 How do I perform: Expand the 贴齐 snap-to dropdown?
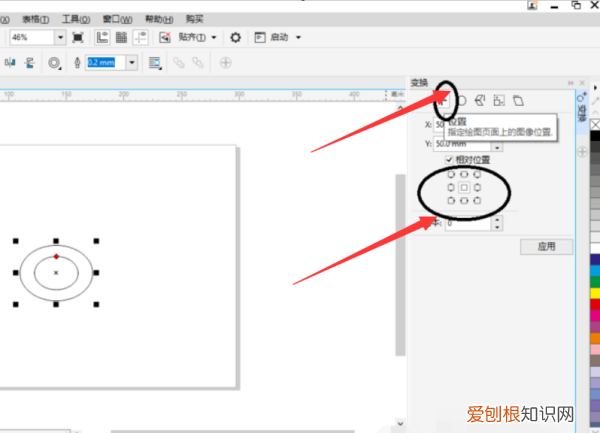(x=215, y=37)
